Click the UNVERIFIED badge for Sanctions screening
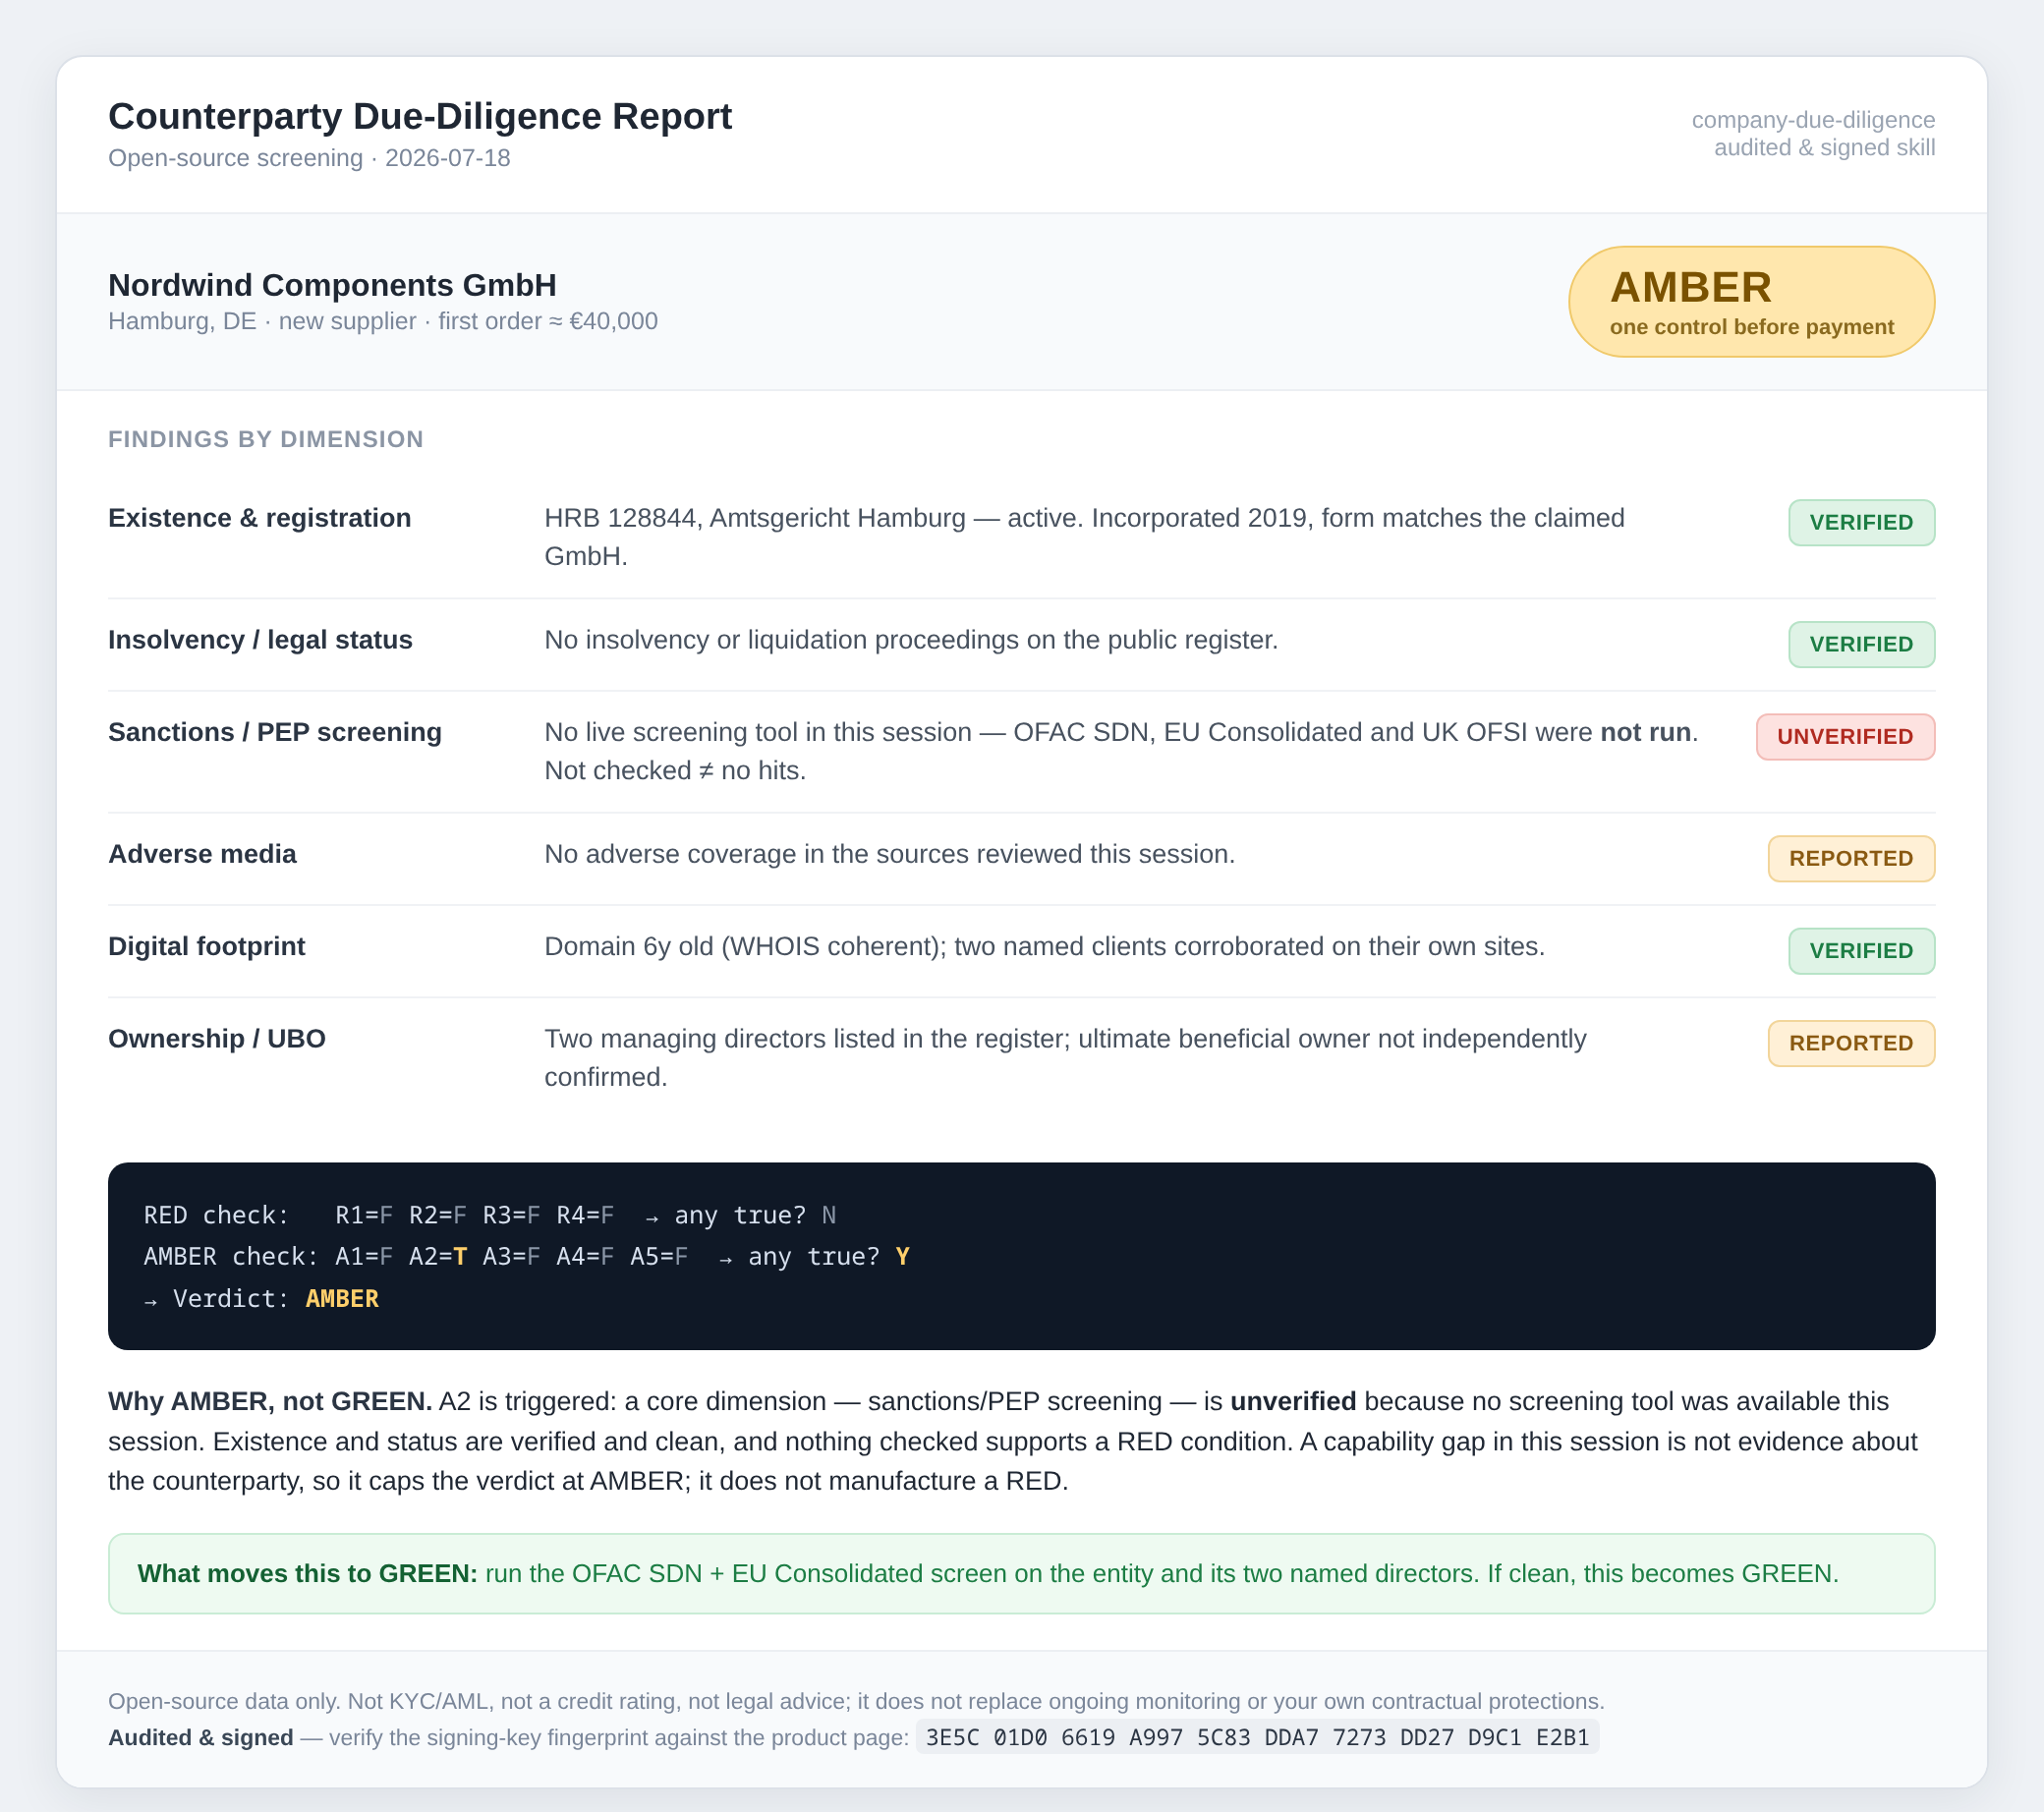 point(1845,736)
